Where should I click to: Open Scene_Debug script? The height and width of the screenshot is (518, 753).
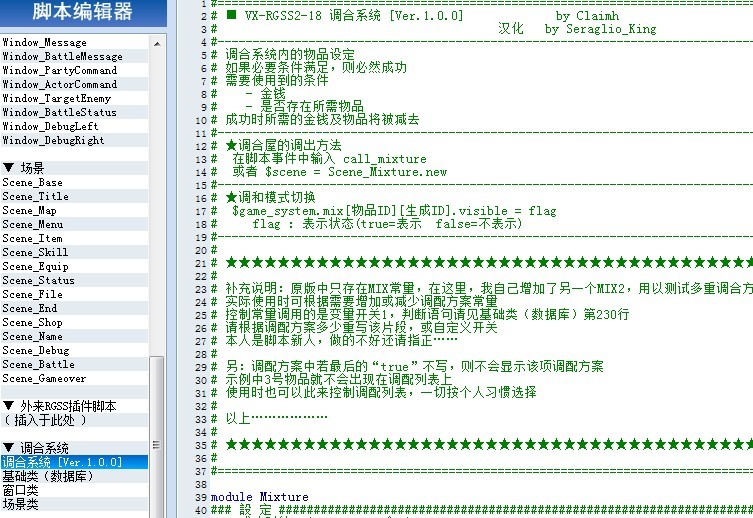(x=74, y=350)
